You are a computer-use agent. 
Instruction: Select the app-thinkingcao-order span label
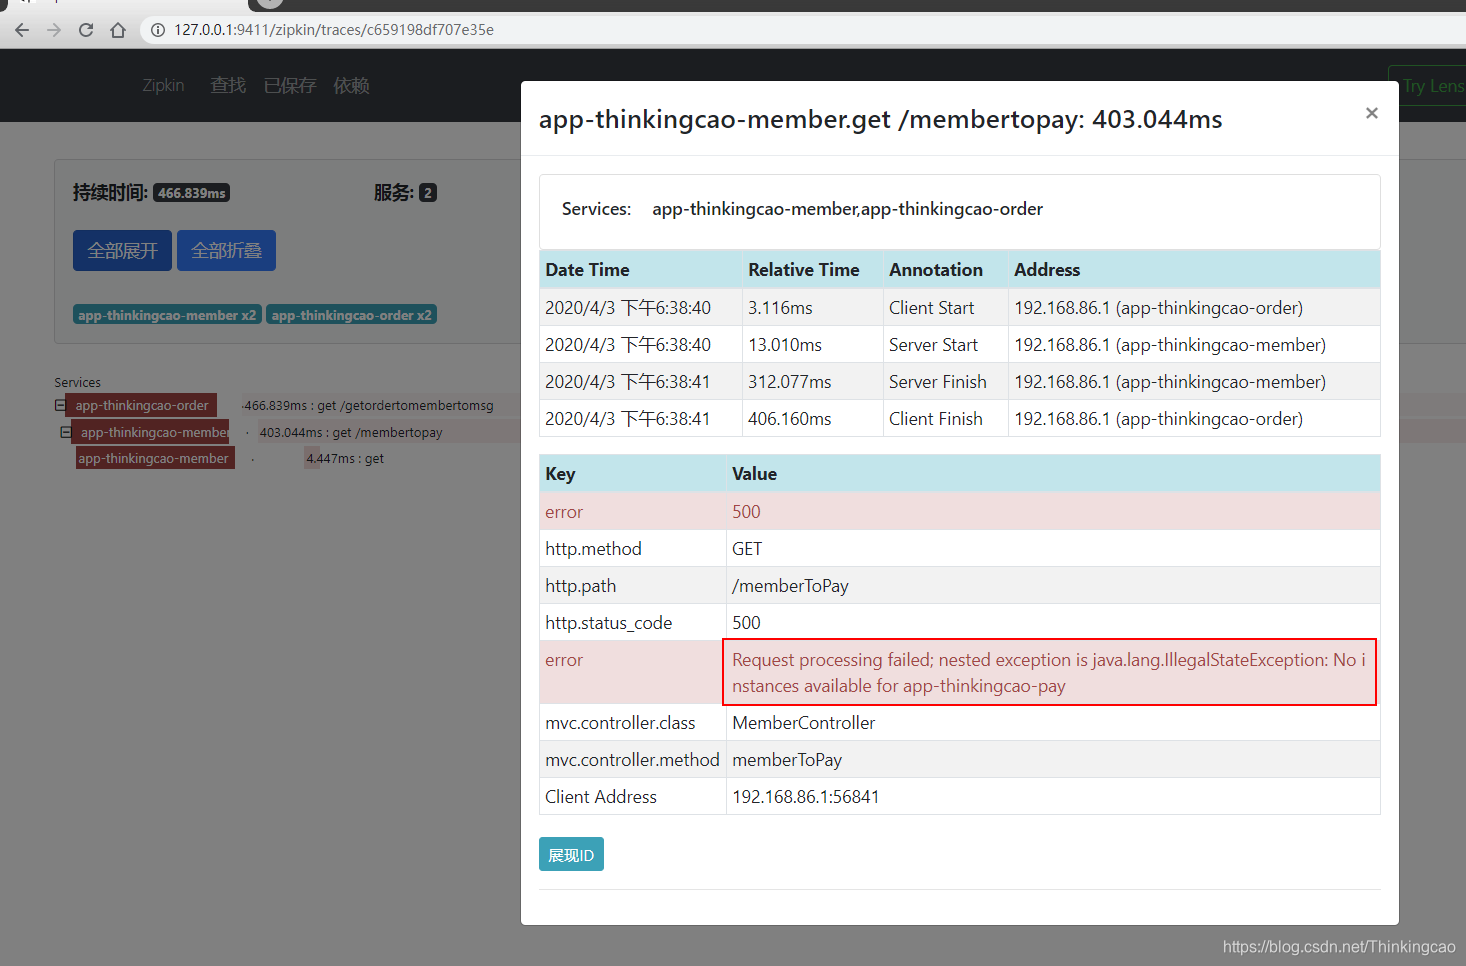[x=141, y=405]
